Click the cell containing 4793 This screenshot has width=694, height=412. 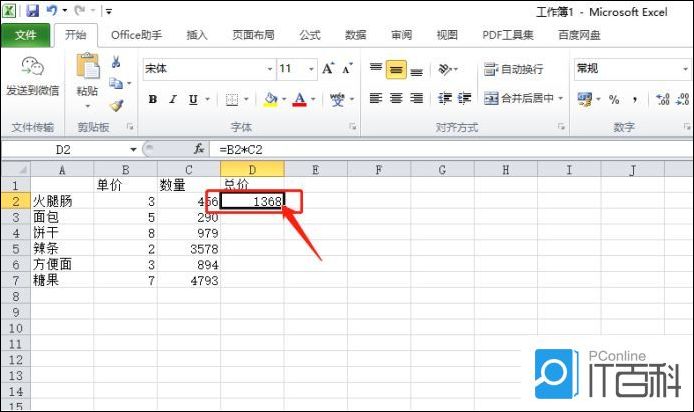tap(189, 280)
